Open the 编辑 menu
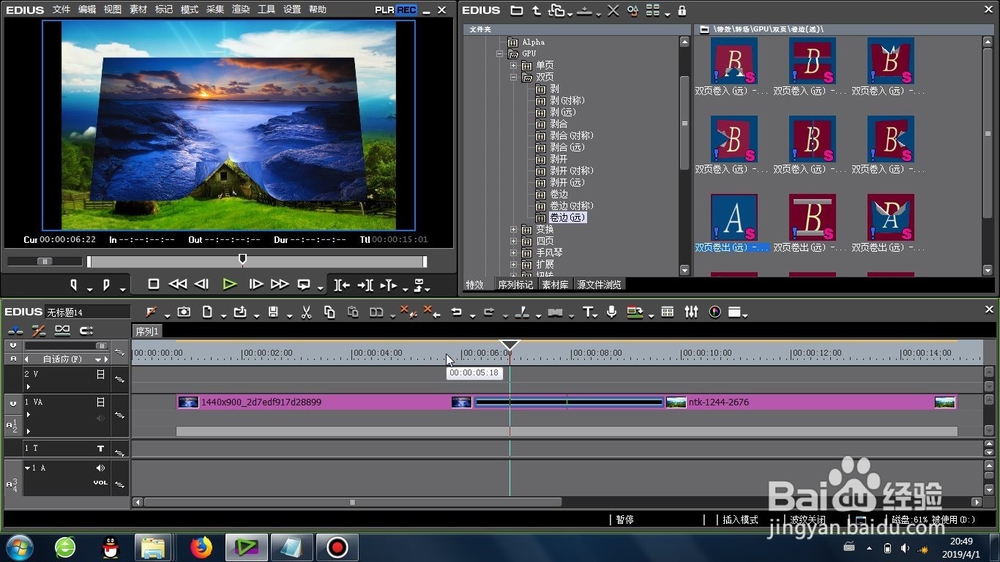The image size is (1000, 562). pyautogui.click(x=87, y=10)
